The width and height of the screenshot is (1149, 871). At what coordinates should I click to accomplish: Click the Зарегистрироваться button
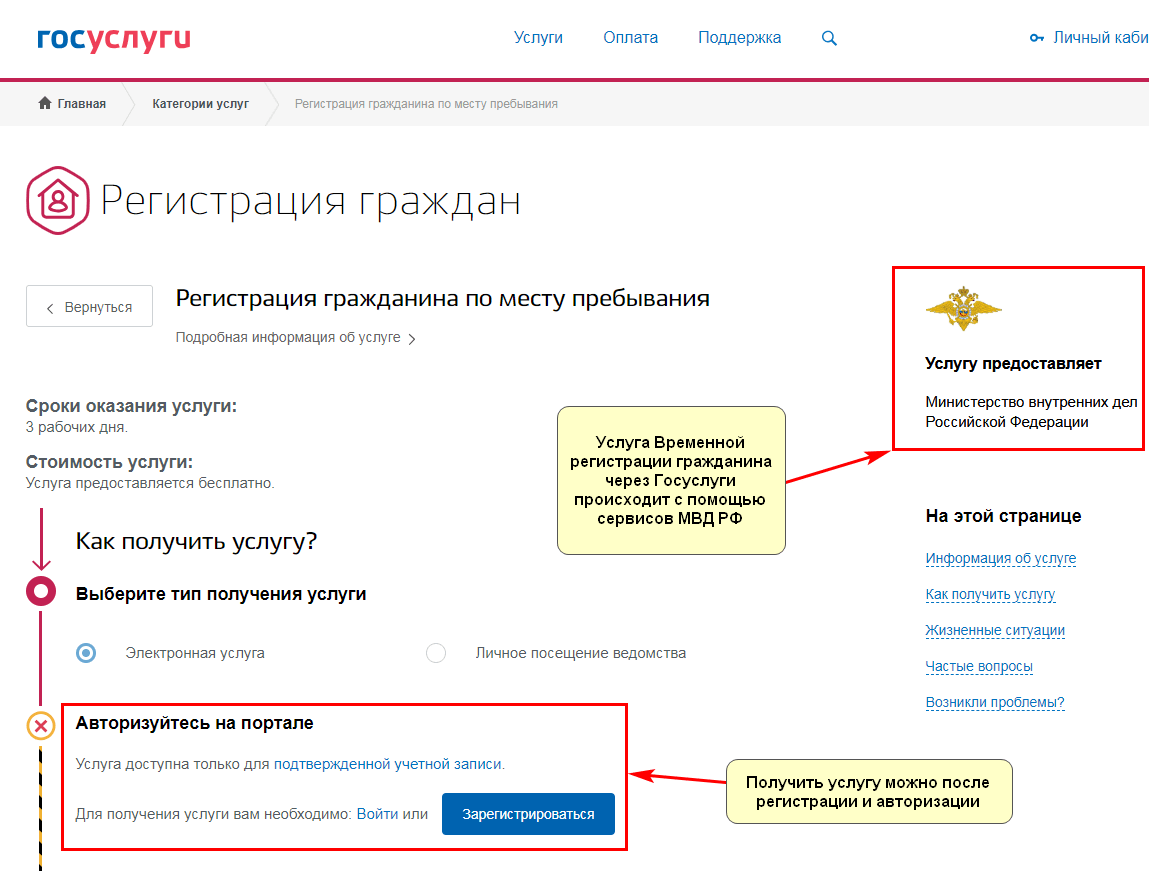[x=528, y=814]
